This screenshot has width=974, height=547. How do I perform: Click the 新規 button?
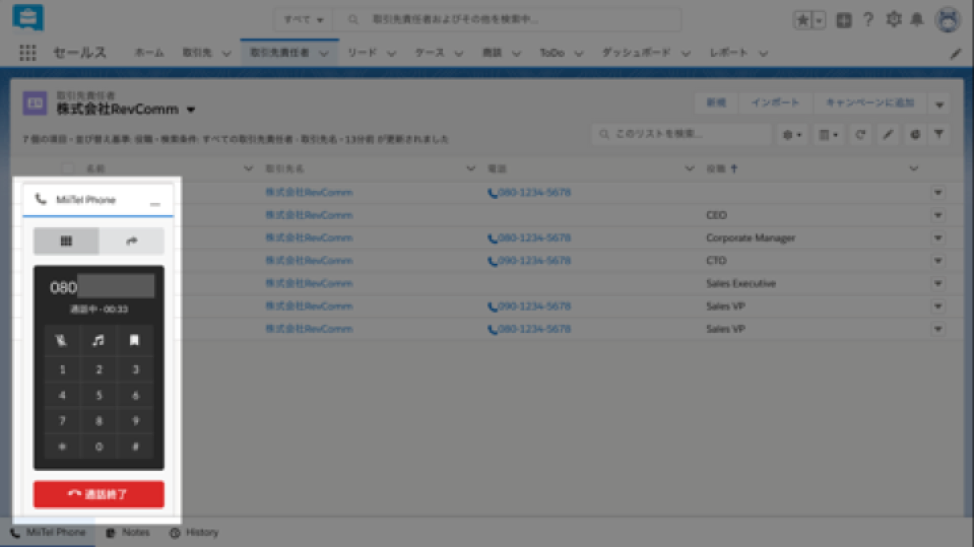(x=716, y=103)
